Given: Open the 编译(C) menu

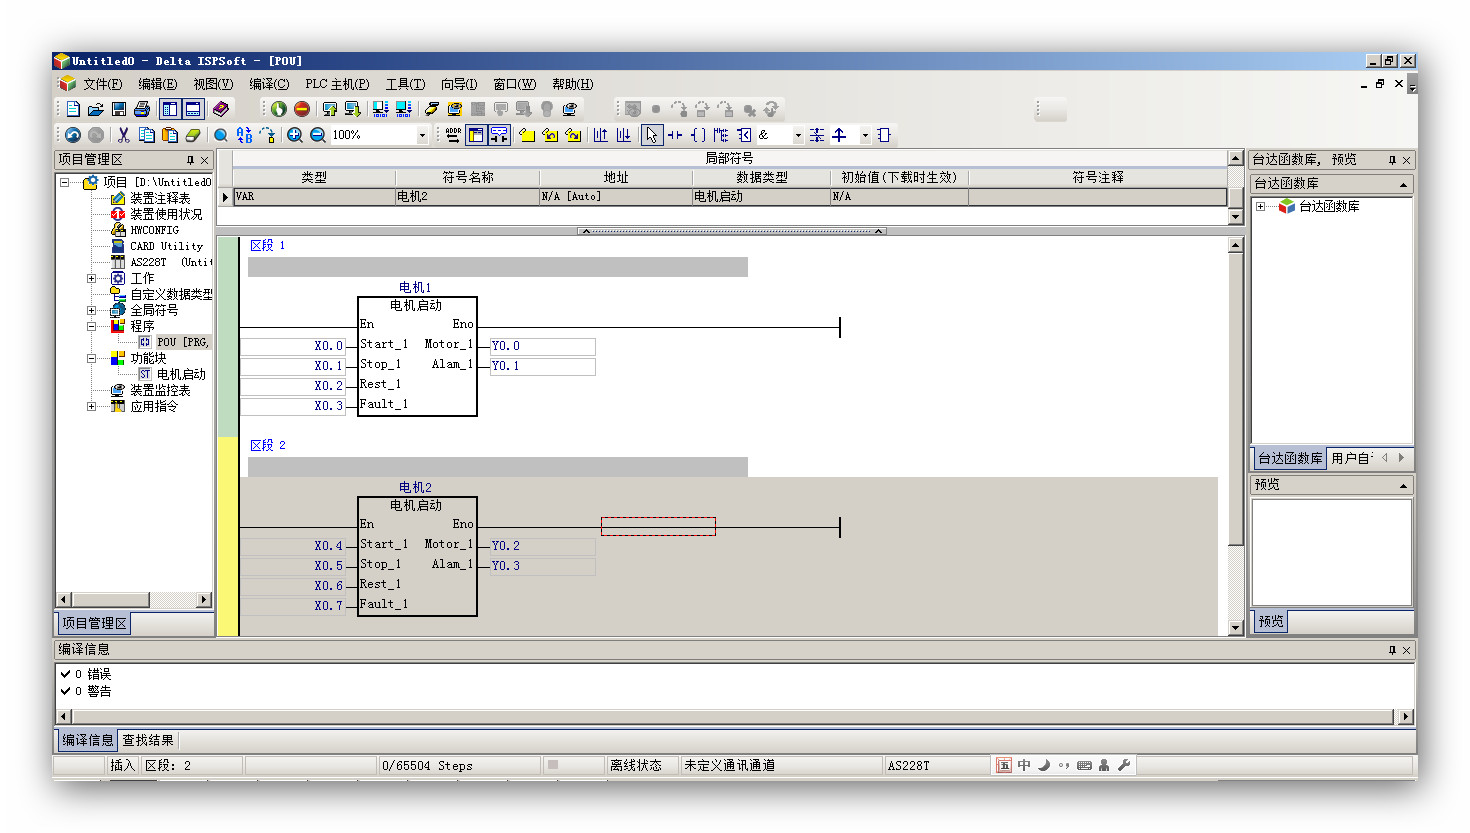Looking at the screenshot, I should (268, 84).
